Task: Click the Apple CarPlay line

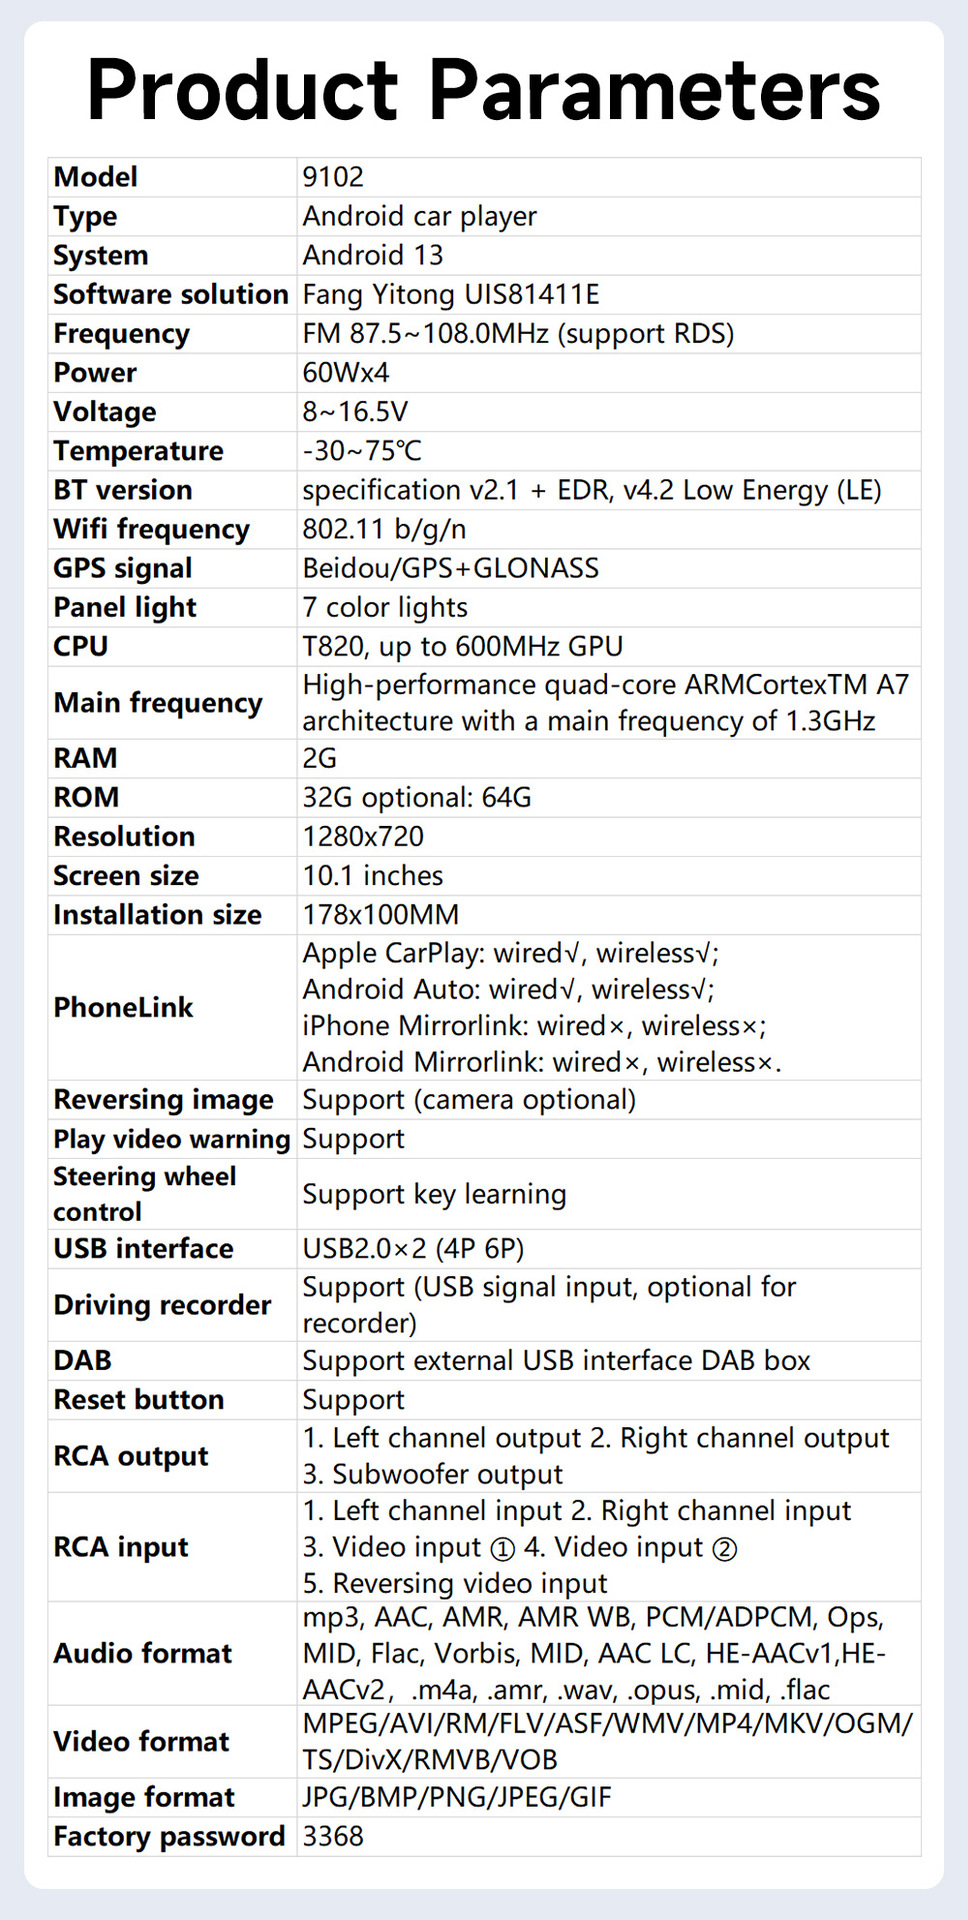Action: (x=510, y=953)
